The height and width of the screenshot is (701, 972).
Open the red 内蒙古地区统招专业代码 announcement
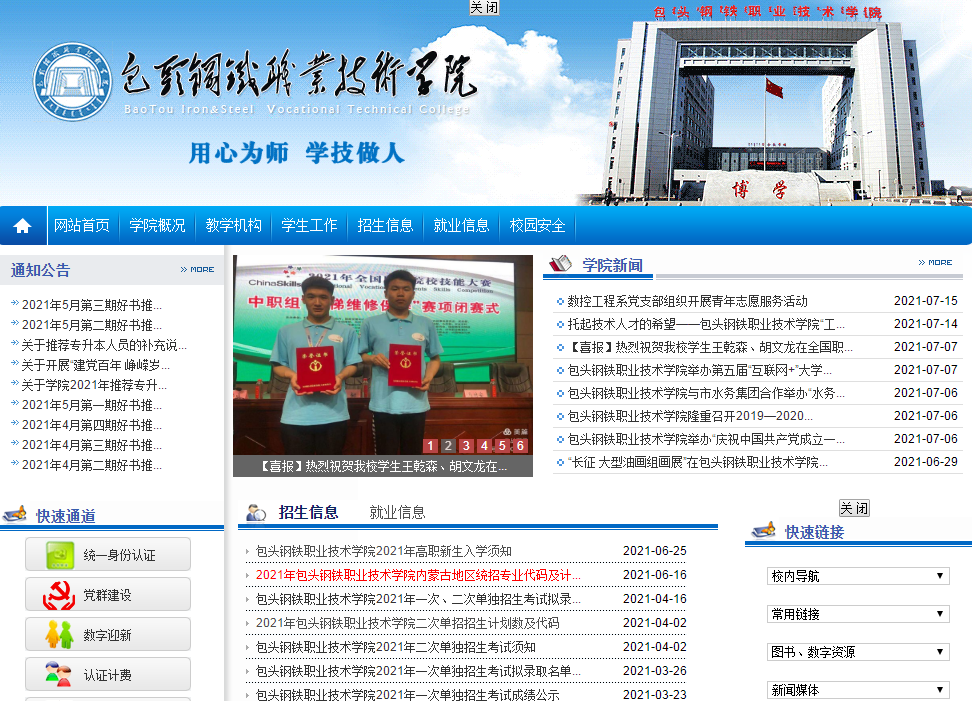point(418,575)
